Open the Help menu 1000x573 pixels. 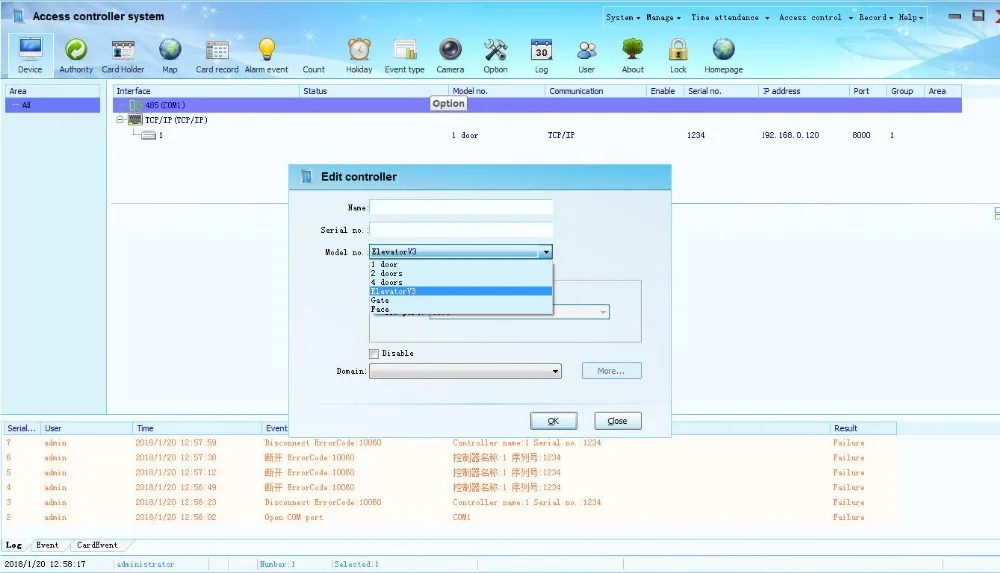point(911,17)
